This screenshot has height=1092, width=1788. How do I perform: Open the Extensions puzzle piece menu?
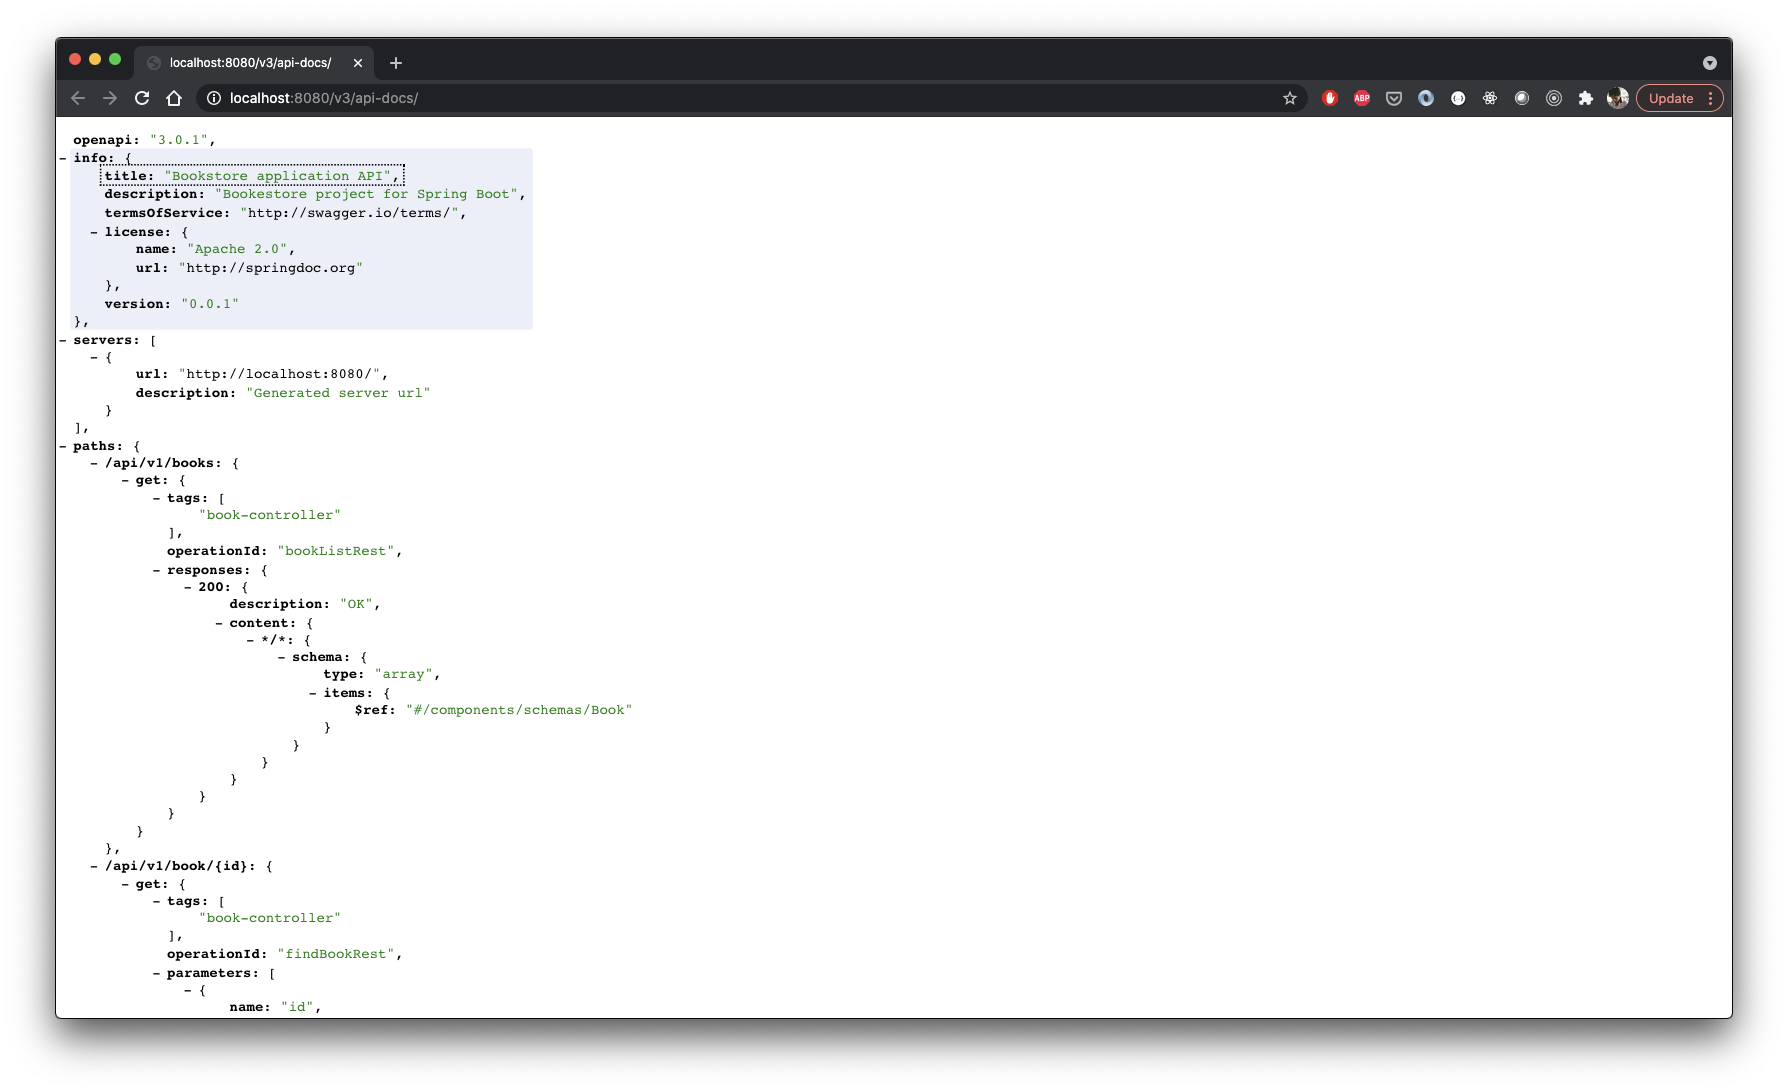(x=1586, y=98)
